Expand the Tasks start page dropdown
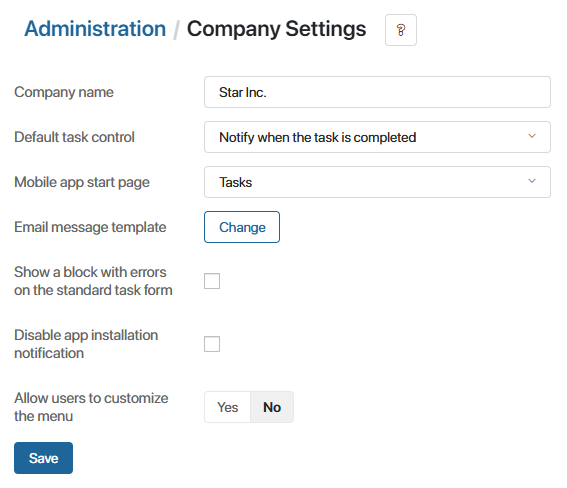Screen dimensions: 567x488 [377, 182]
